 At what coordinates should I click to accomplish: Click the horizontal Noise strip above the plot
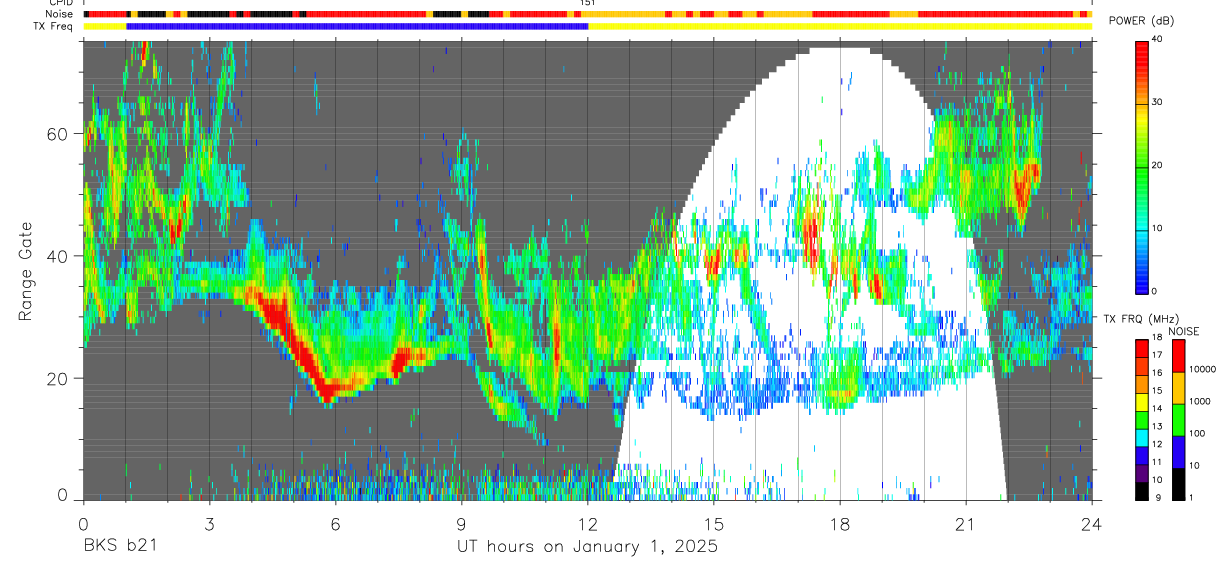[x=587, y=15]
